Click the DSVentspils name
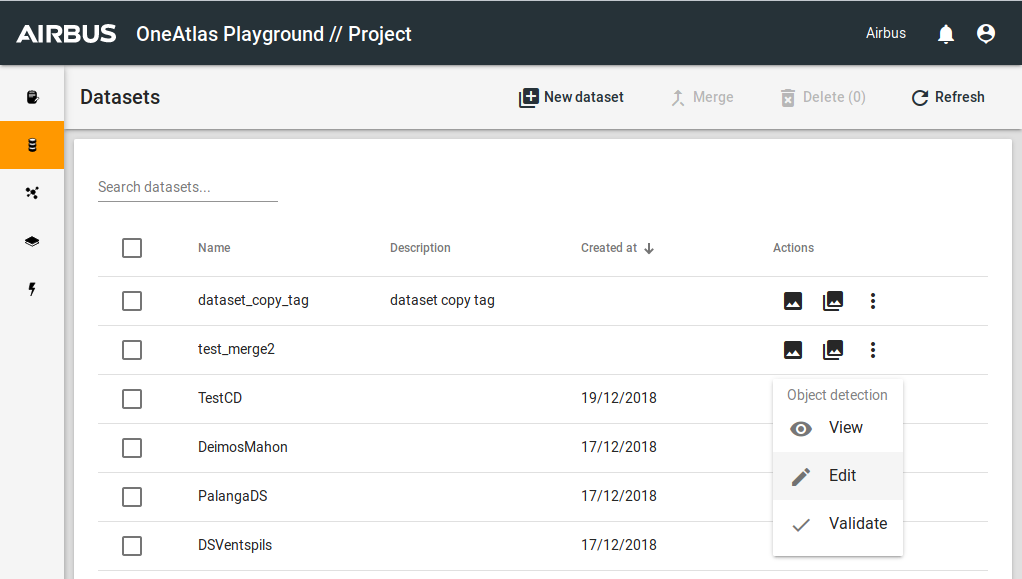Viewport: 1022px width, 579px height. point(235,545)
